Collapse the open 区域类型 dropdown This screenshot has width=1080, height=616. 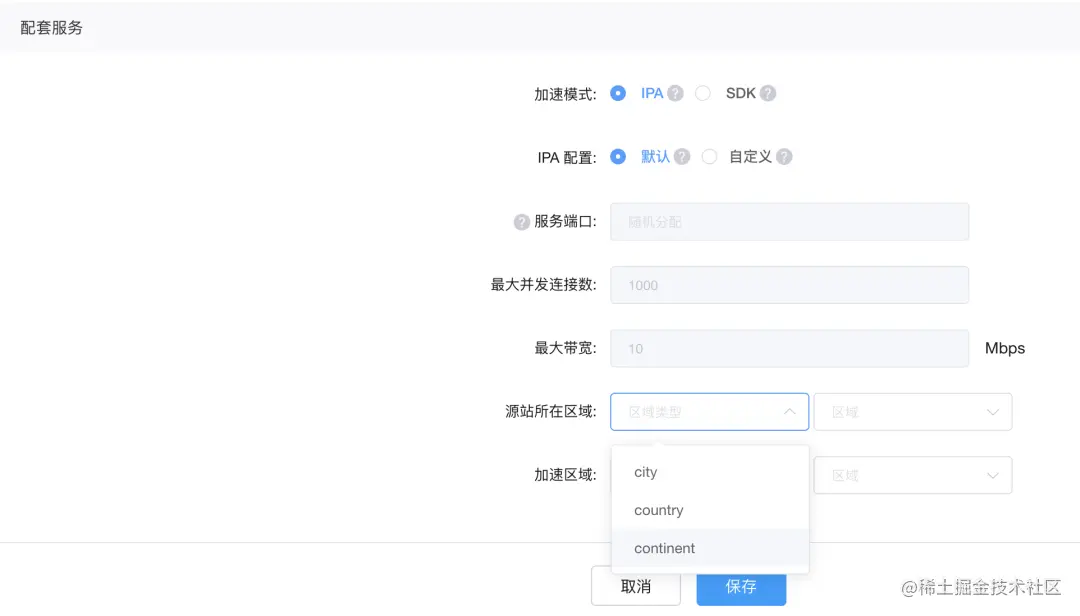(709, 411)
